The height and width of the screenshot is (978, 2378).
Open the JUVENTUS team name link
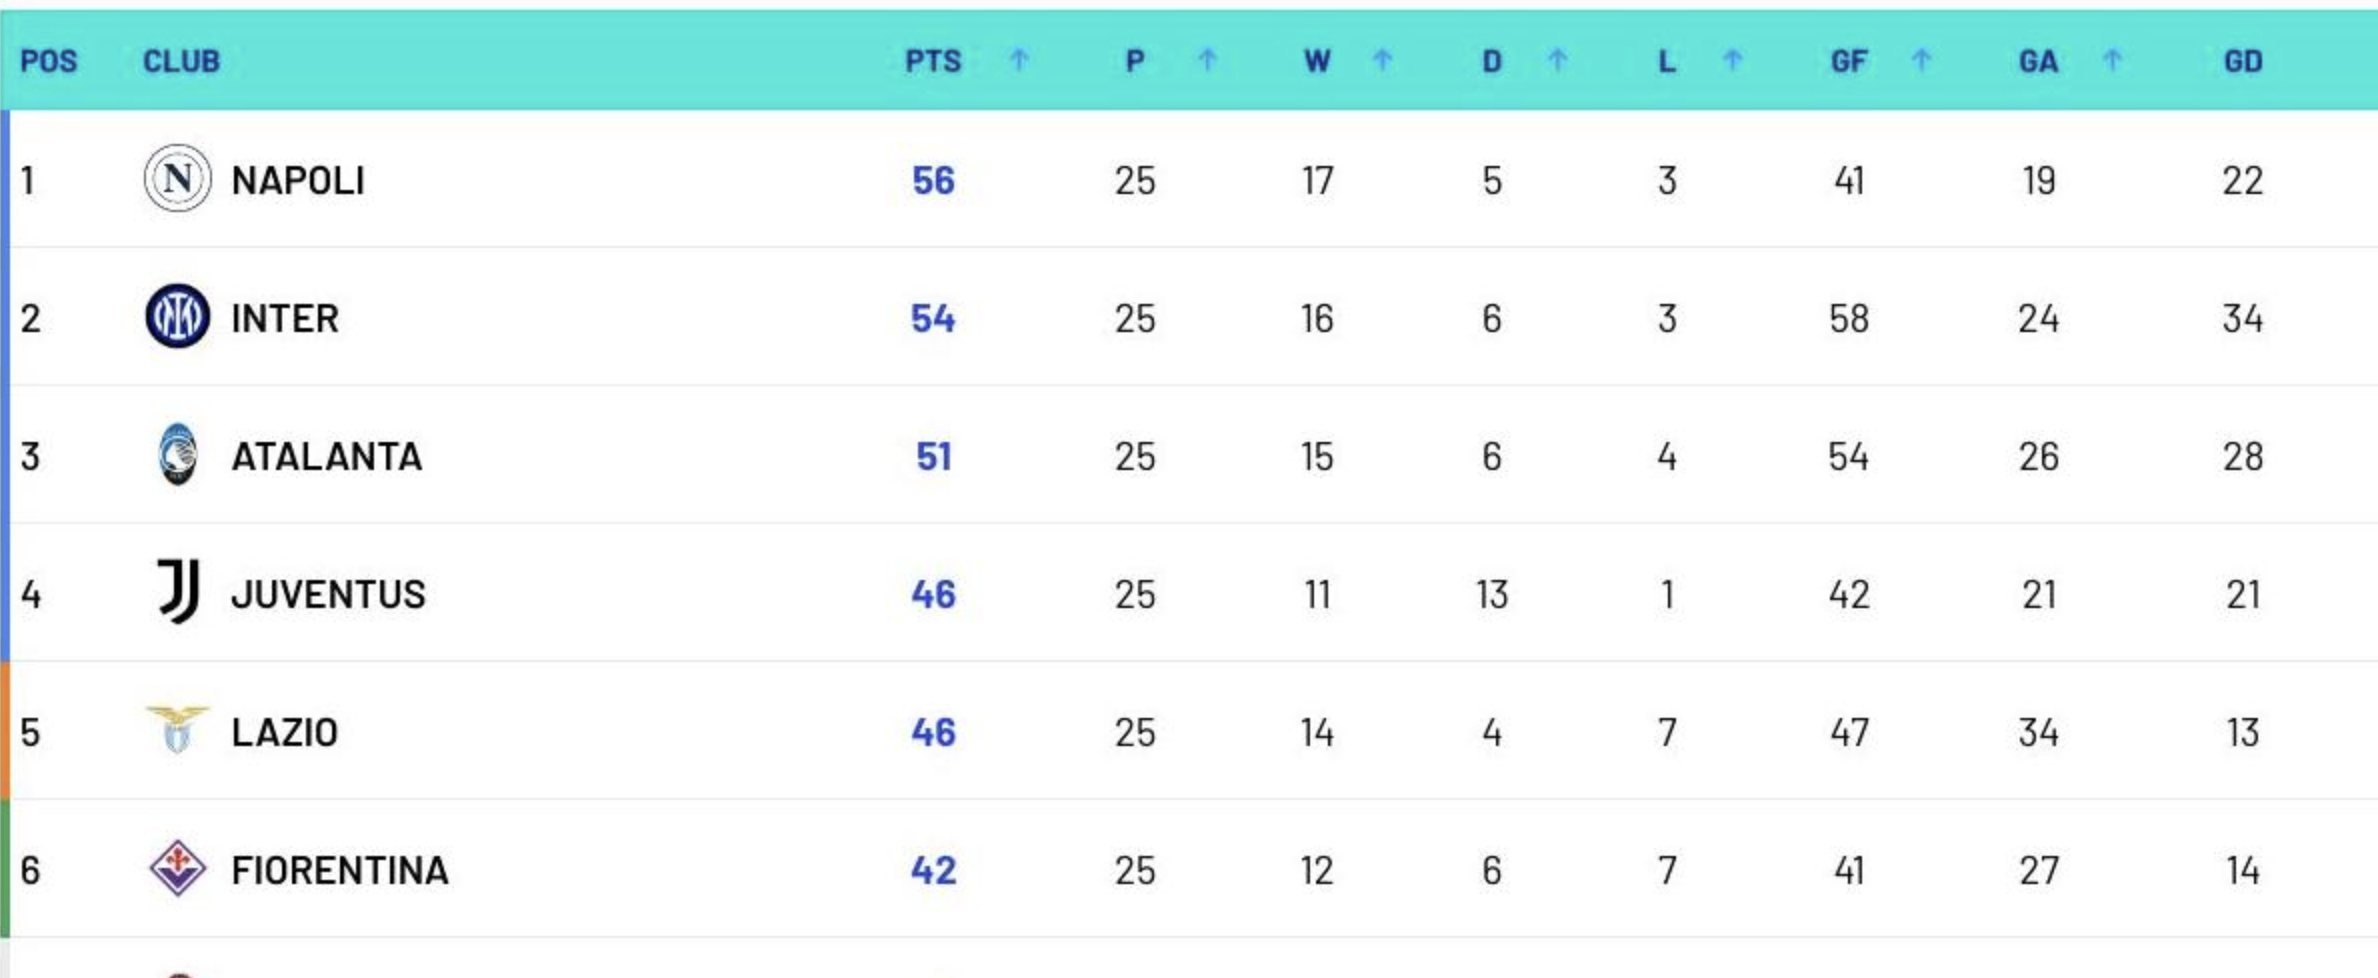[329, 595]
